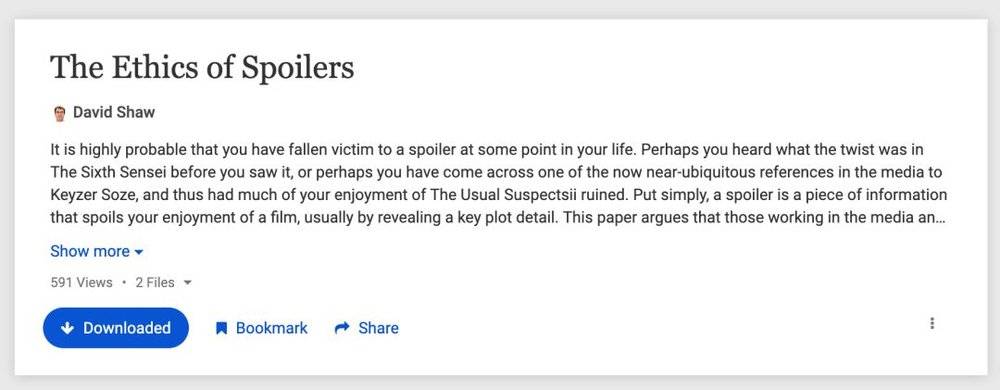Screen dimensions: 1000x390
Task: Click the truncated ellipsis ending the abstract
Action: tap(940, 218)
